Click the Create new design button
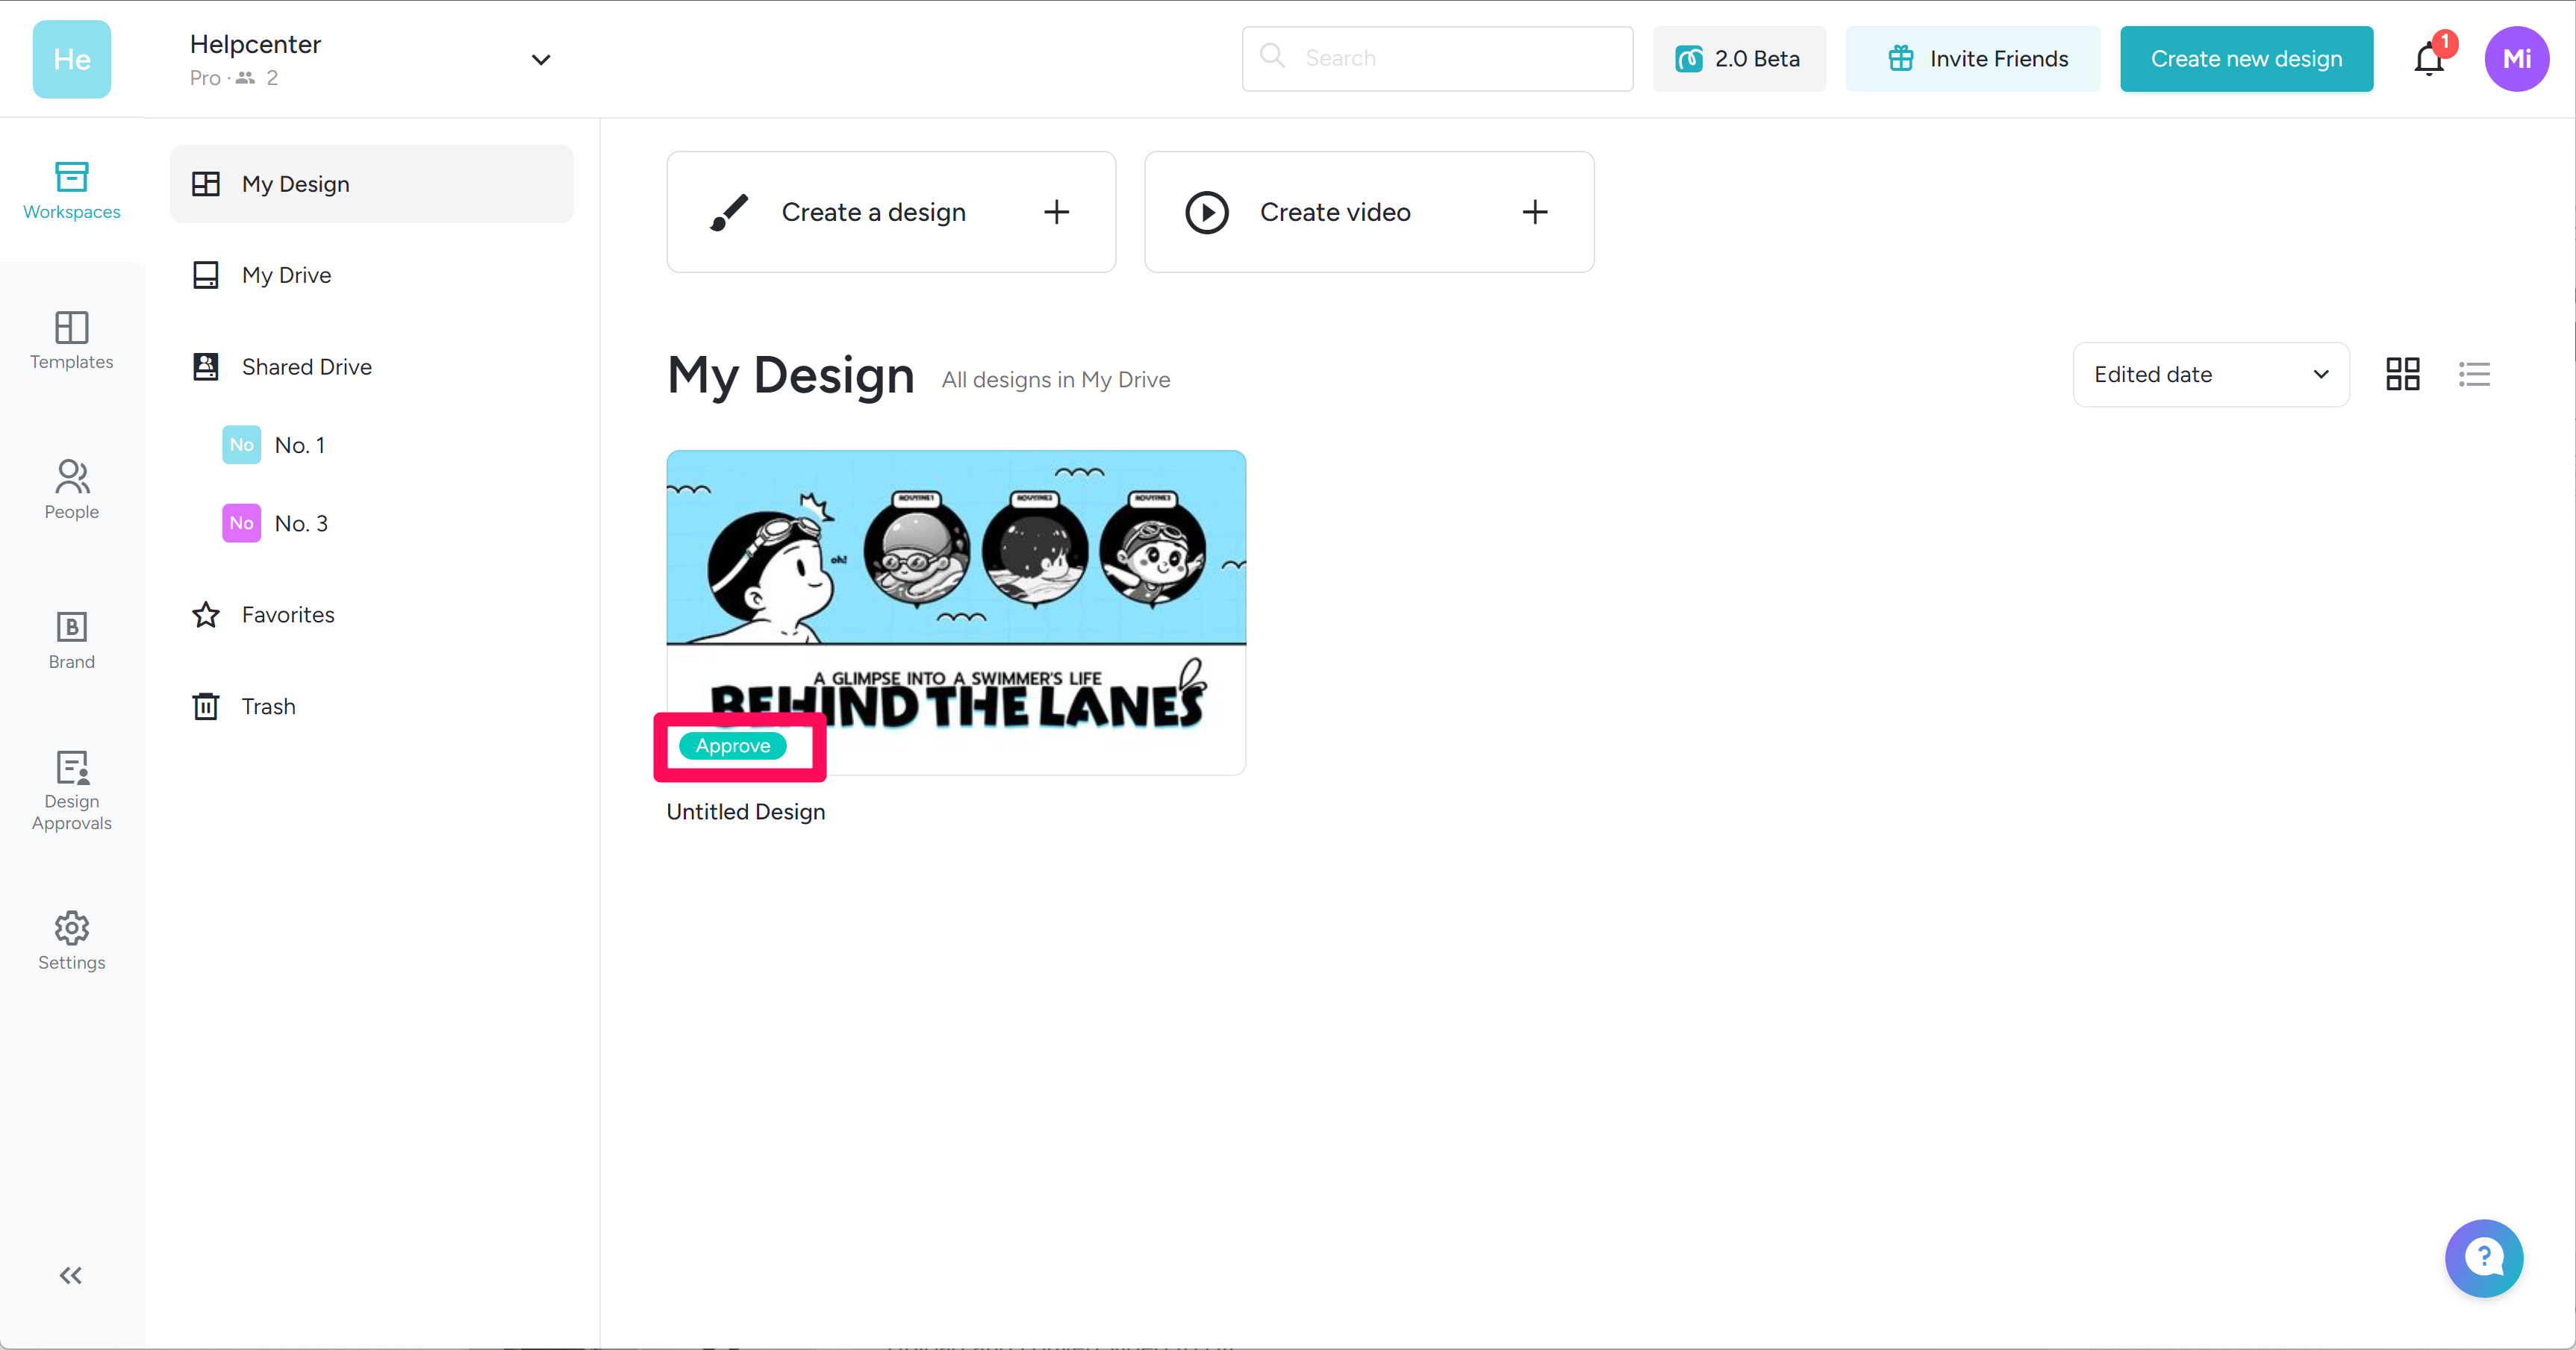 pos(2246,58)
